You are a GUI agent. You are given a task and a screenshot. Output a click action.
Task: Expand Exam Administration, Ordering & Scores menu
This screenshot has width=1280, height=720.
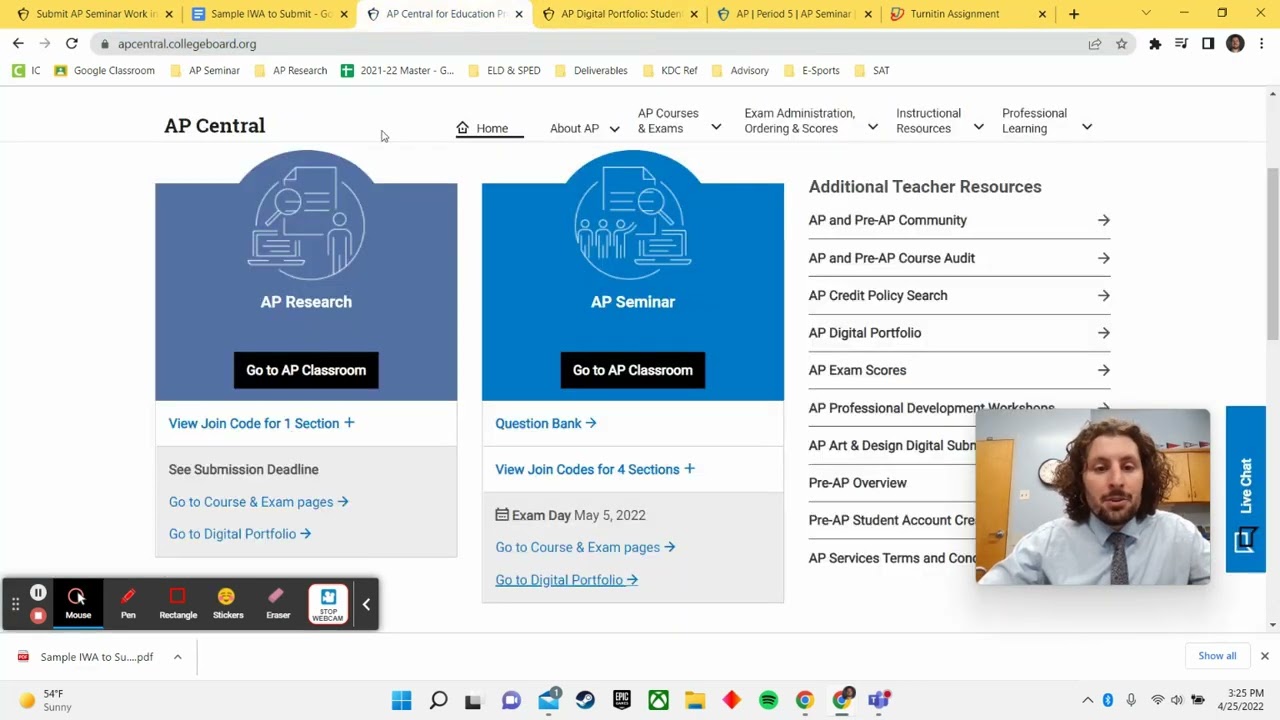(811, 121)
